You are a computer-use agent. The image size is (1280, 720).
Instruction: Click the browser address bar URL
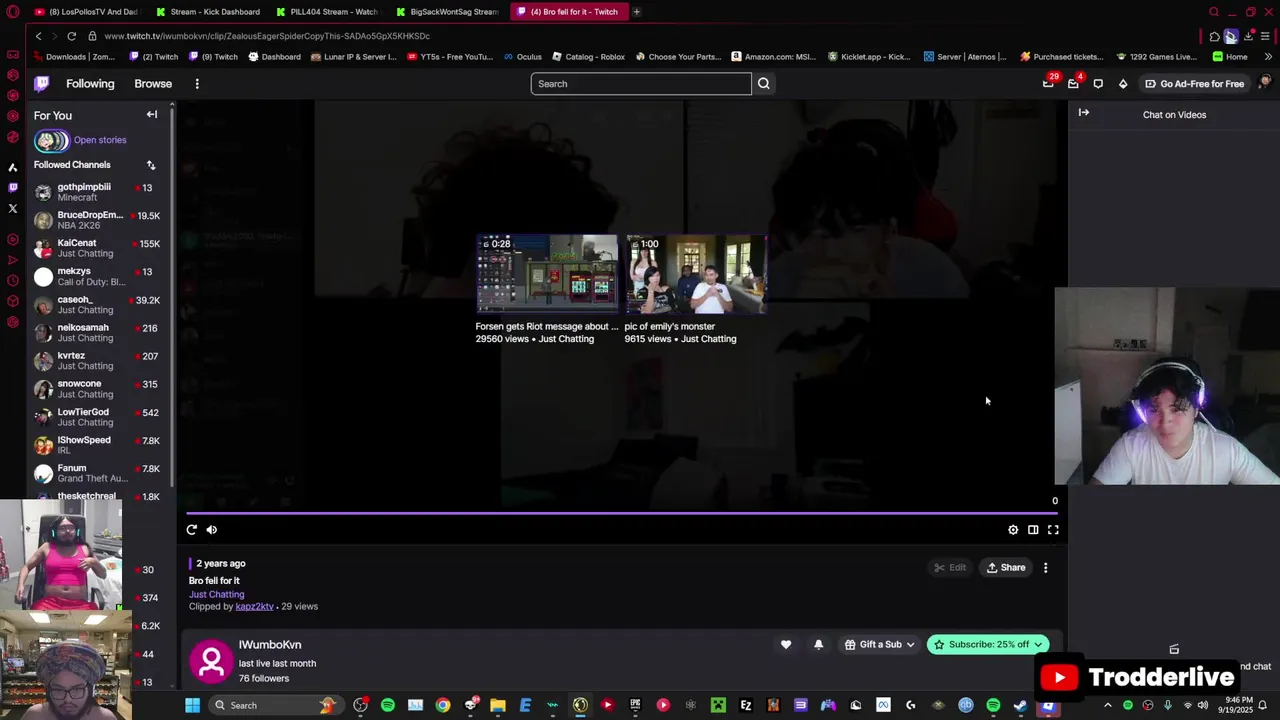click(x=266, y=36)
